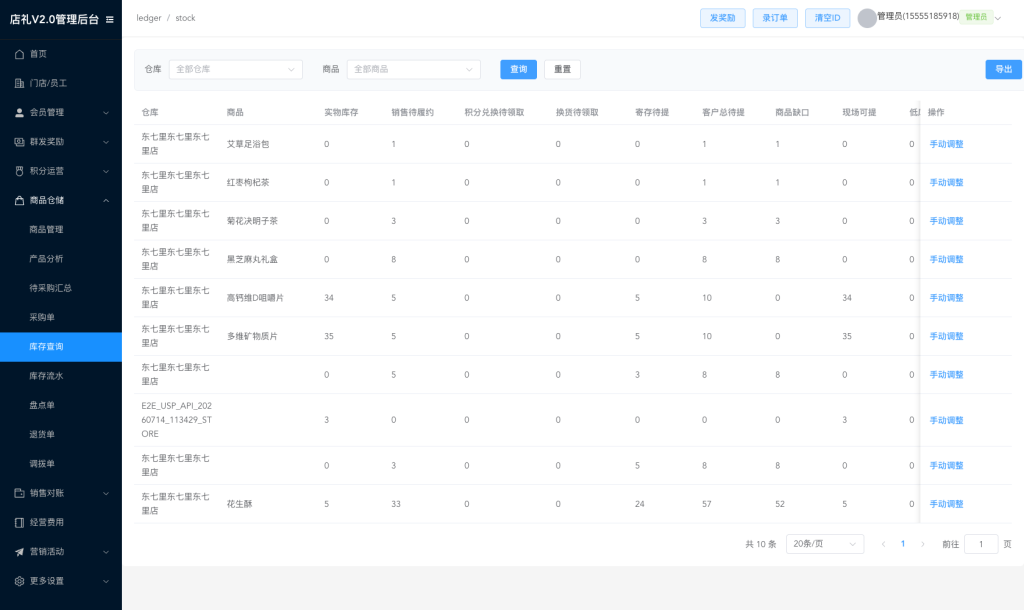The image size is (1024, 610).
Task: Click the member person icon for 会员管理
Action: point(20,112)
